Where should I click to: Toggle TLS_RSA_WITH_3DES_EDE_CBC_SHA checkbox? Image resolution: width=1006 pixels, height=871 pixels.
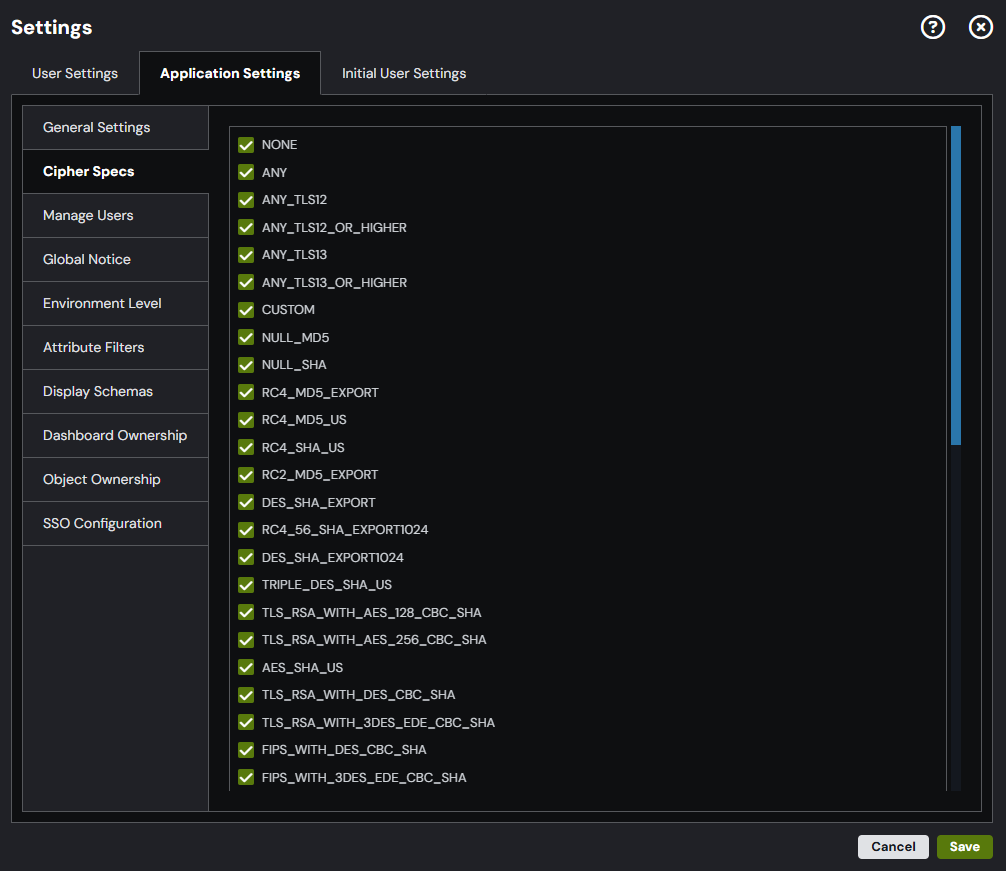[246, 723]
